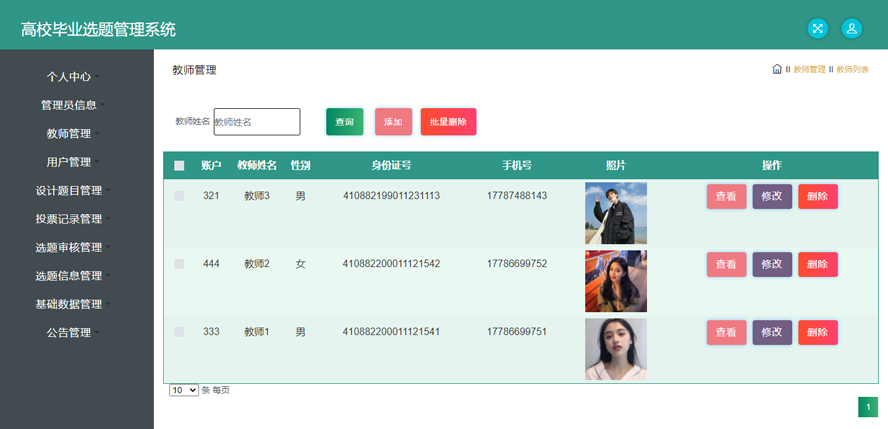Click the green 查询 search button
The height and width of the screenshot is (429, 888).
(344, 122)
